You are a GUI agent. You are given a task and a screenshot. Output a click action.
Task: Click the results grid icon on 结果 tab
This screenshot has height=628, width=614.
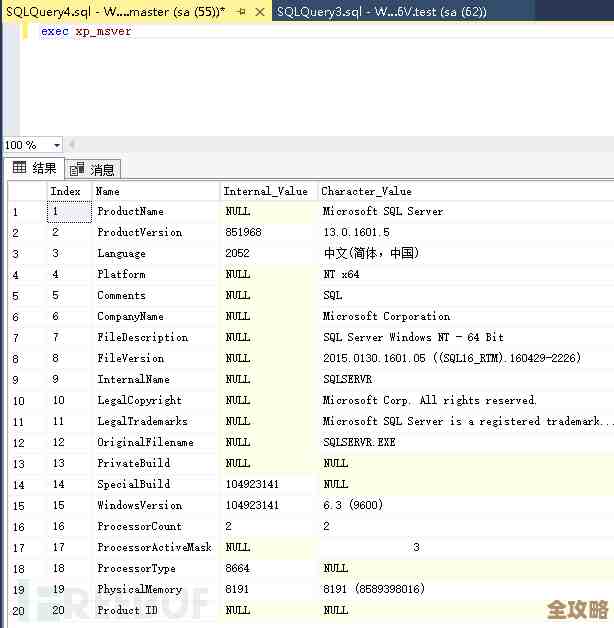pyautogui.click(x=19, y=167)
